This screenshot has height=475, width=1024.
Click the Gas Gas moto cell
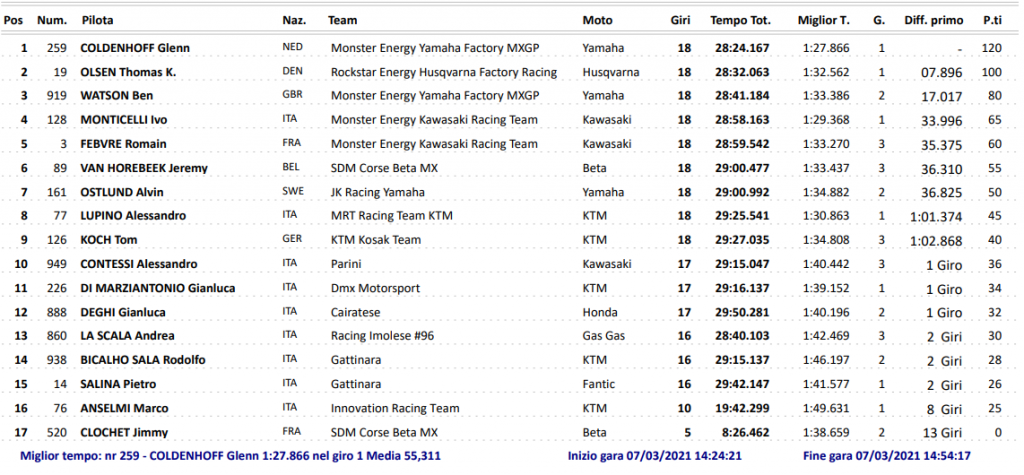tap(605, 336)
